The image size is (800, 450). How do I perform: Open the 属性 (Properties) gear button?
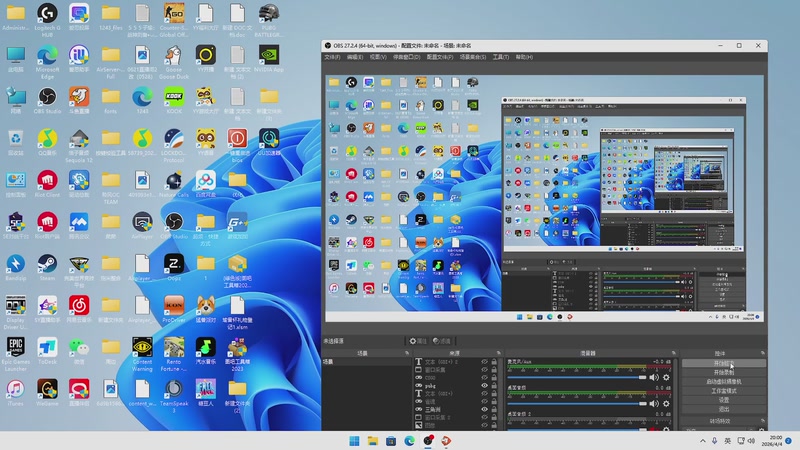coord(417,341)
